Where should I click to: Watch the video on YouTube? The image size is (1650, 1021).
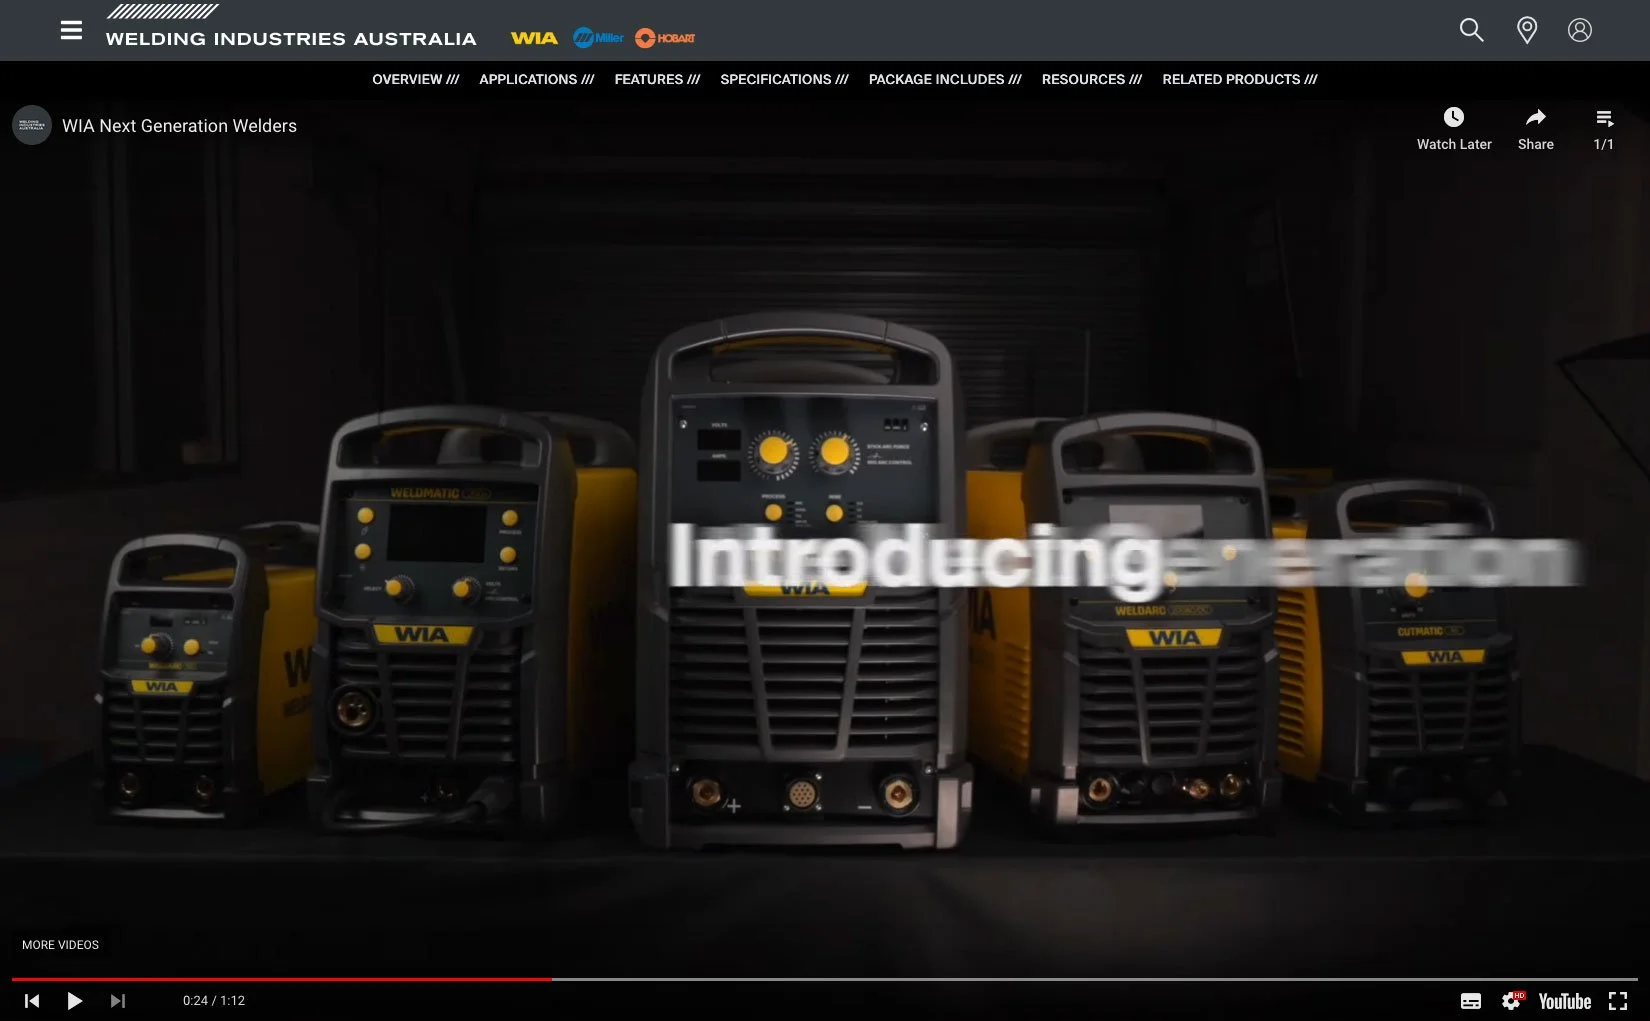click(1565, 1001)
